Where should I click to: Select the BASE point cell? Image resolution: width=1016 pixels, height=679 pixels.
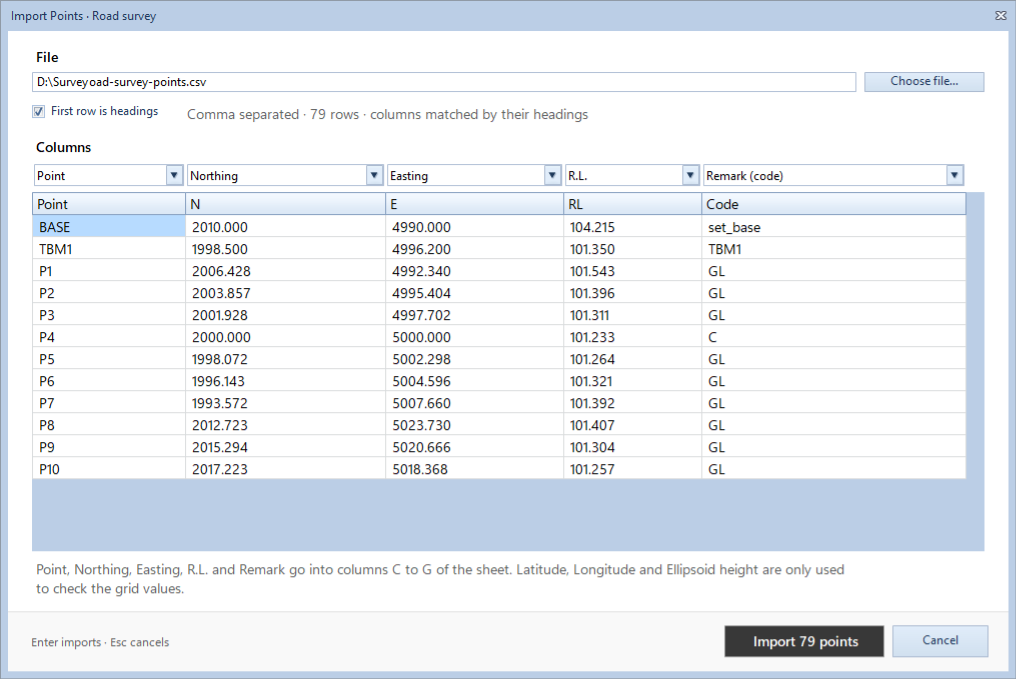pos(109,227)
